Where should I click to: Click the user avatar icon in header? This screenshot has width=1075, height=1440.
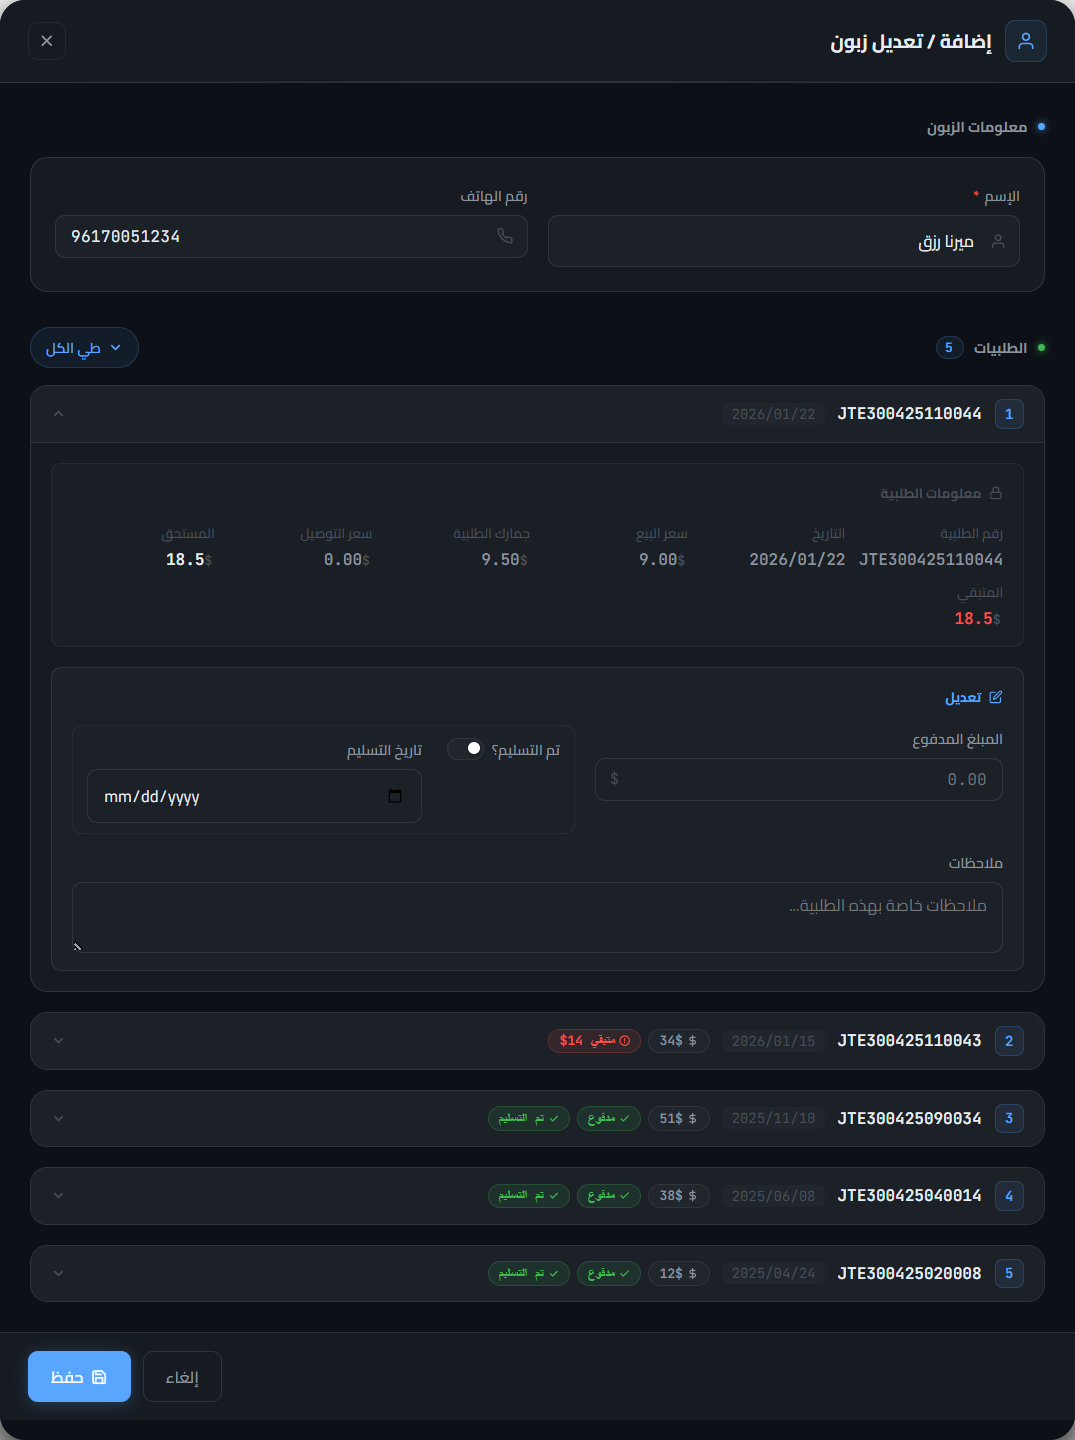coord(1026,41)
